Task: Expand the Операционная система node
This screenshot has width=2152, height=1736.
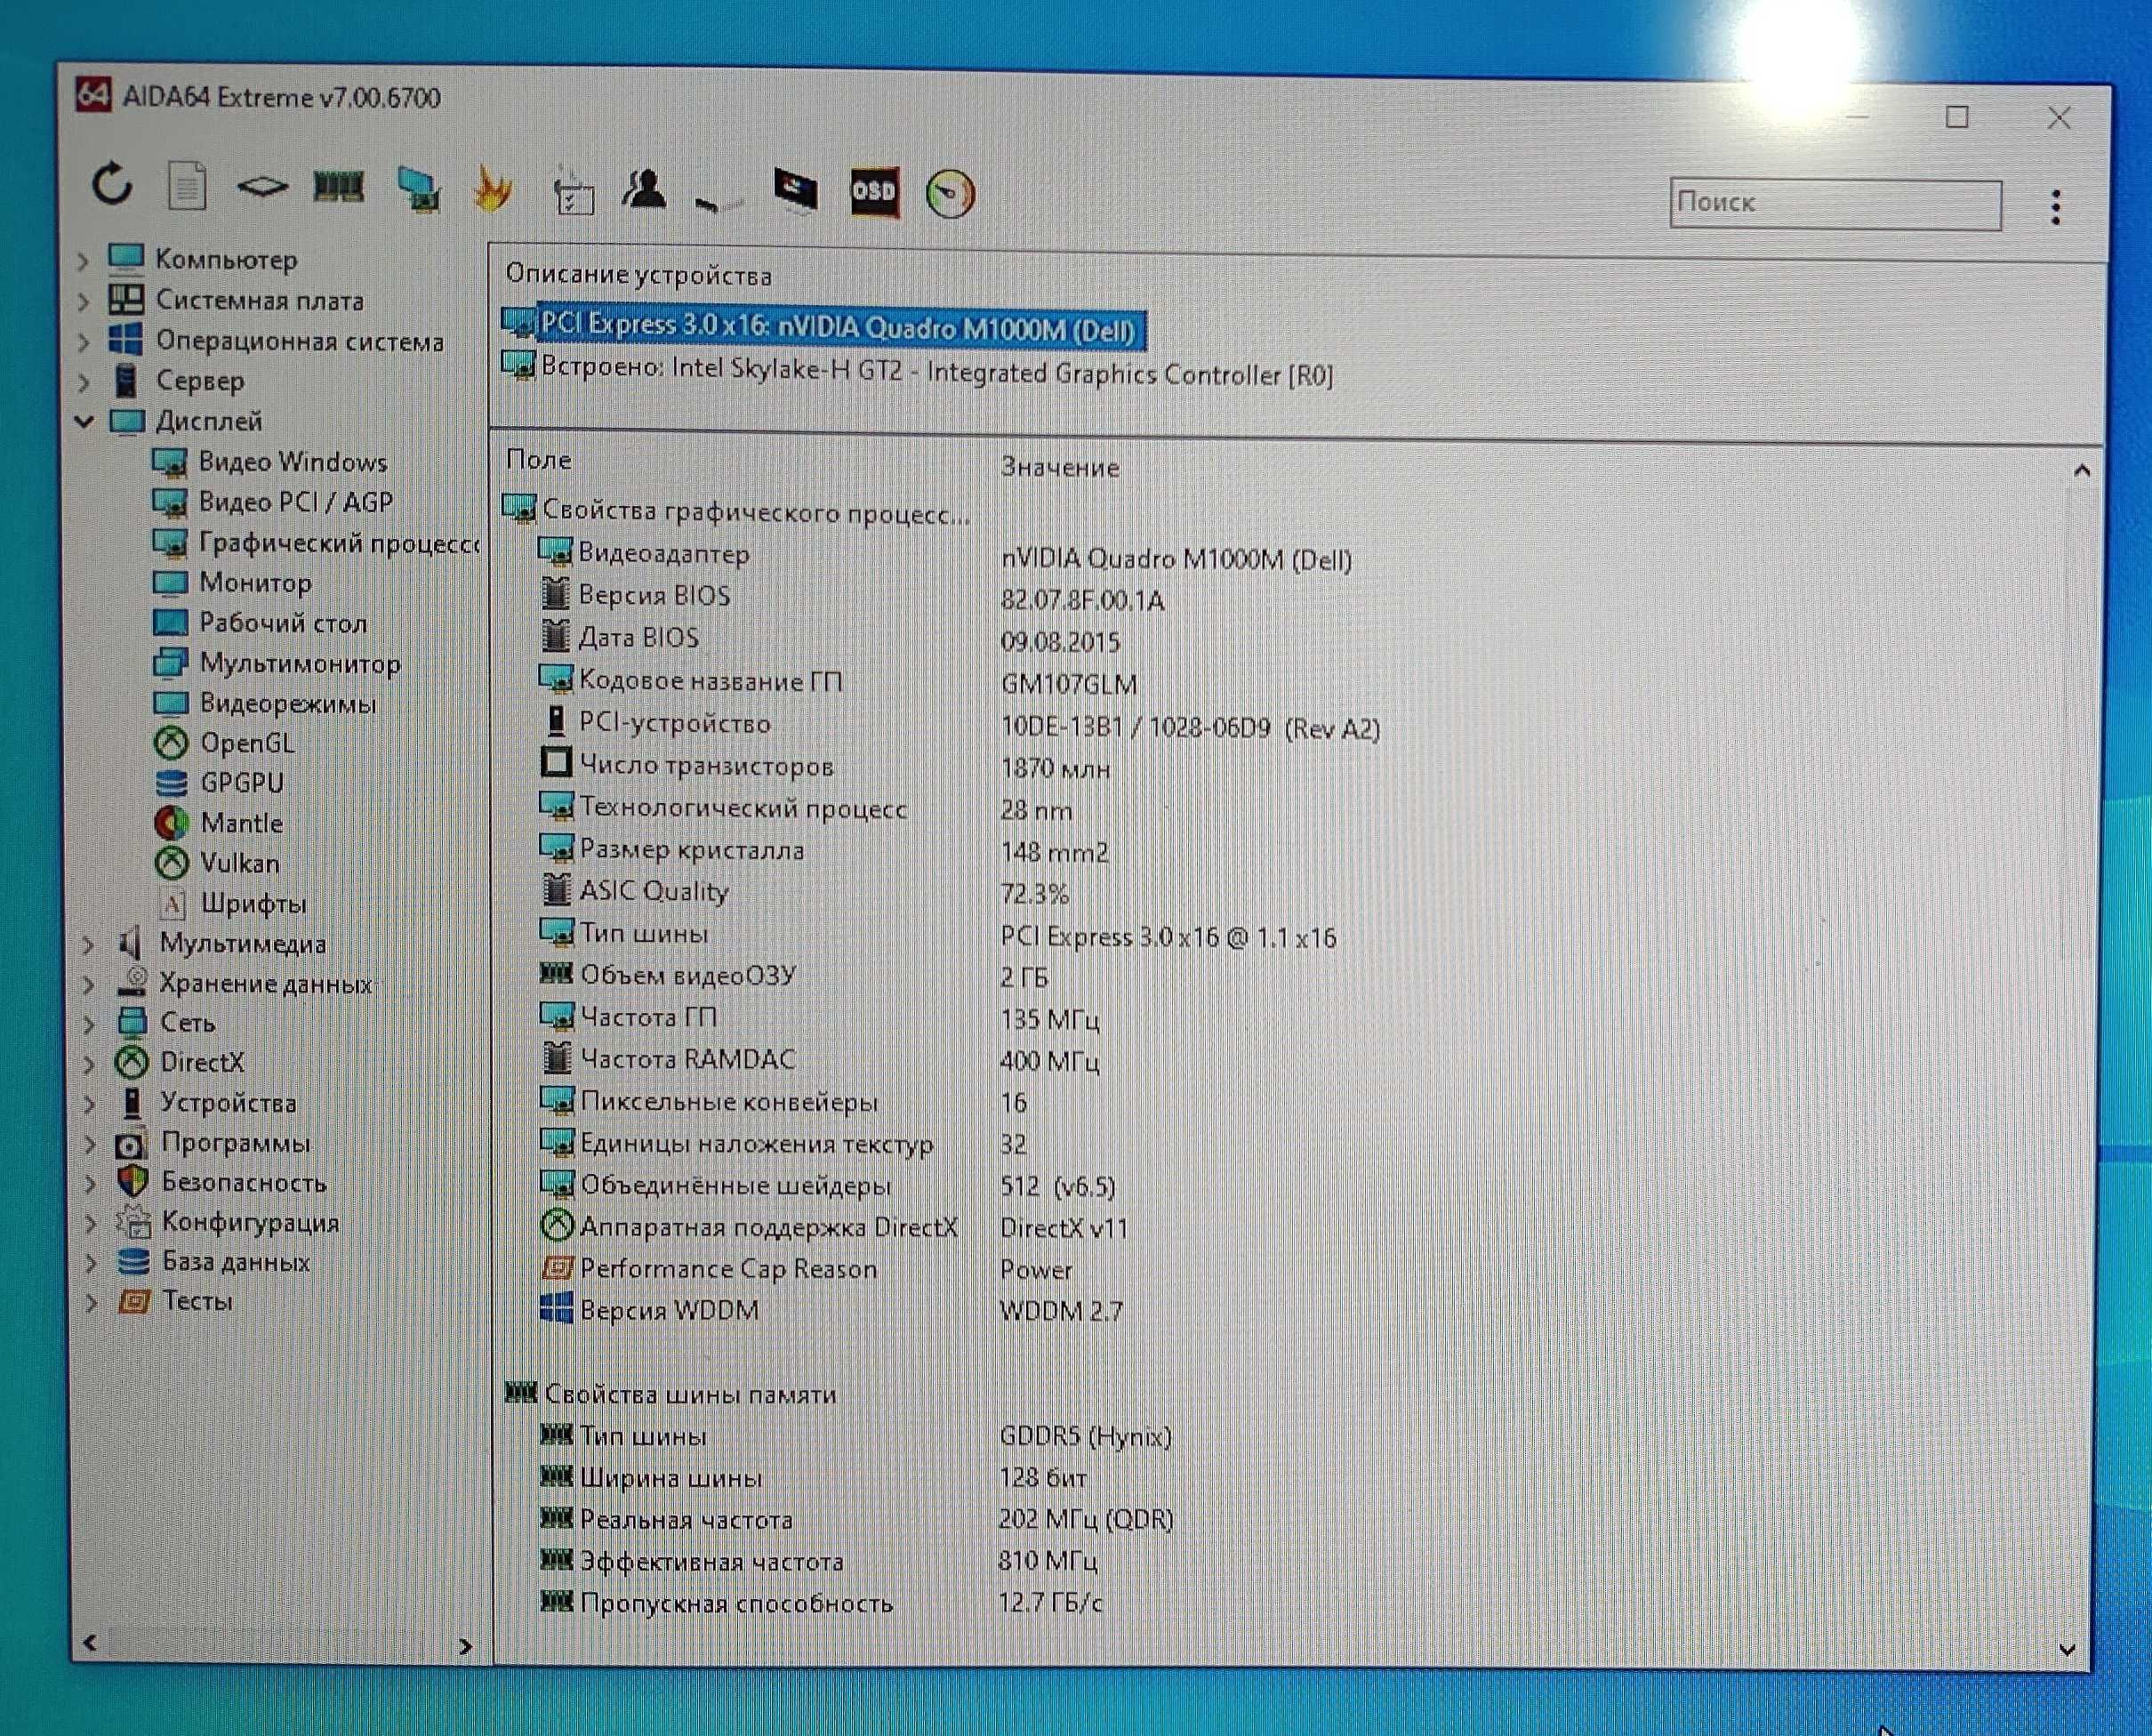Action: tap(84, 342)
